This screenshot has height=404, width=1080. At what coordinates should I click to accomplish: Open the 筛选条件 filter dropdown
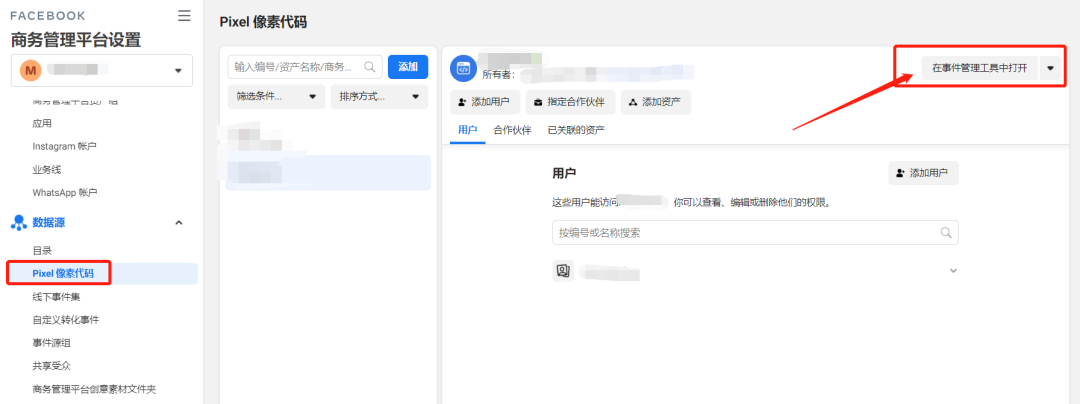point(276,97)
